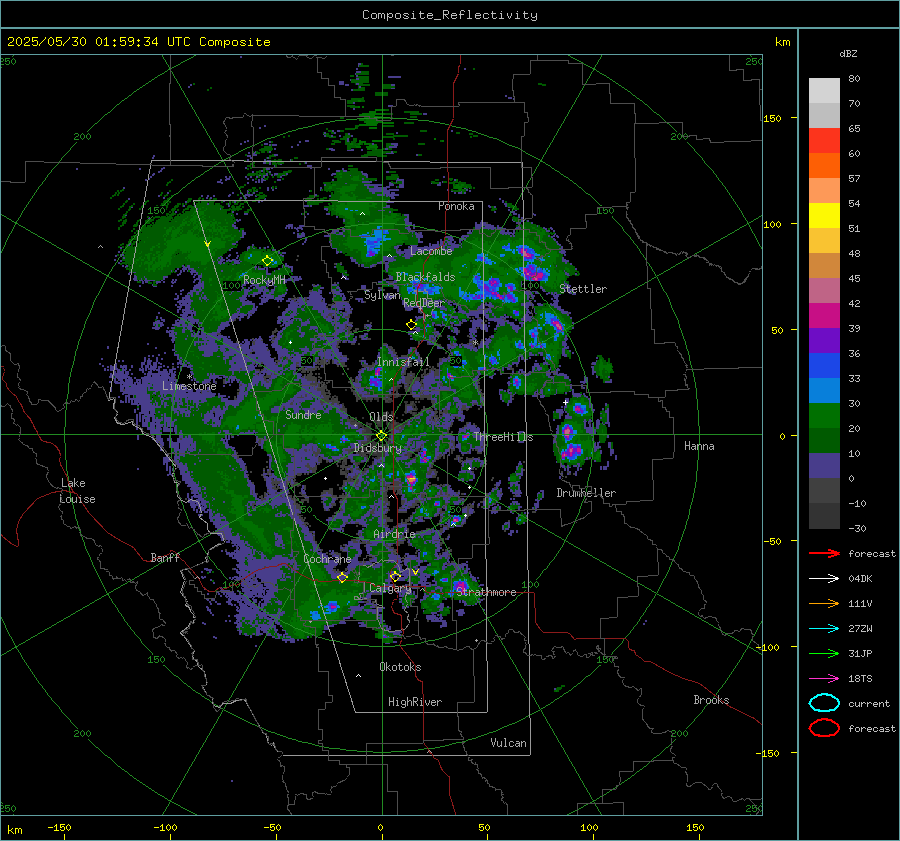Image resolution: width=900 pixels, height=841 pixels.
Task: Click the -150 tick on bottom axis
Action: (x=59, y=827)
